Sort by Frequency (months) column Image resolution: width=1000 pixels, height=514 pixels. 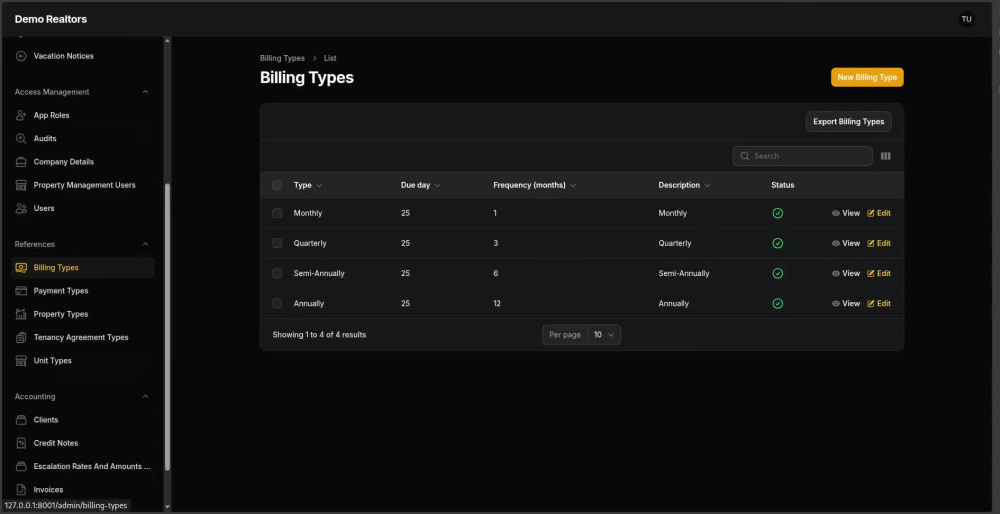pos(534,185)
